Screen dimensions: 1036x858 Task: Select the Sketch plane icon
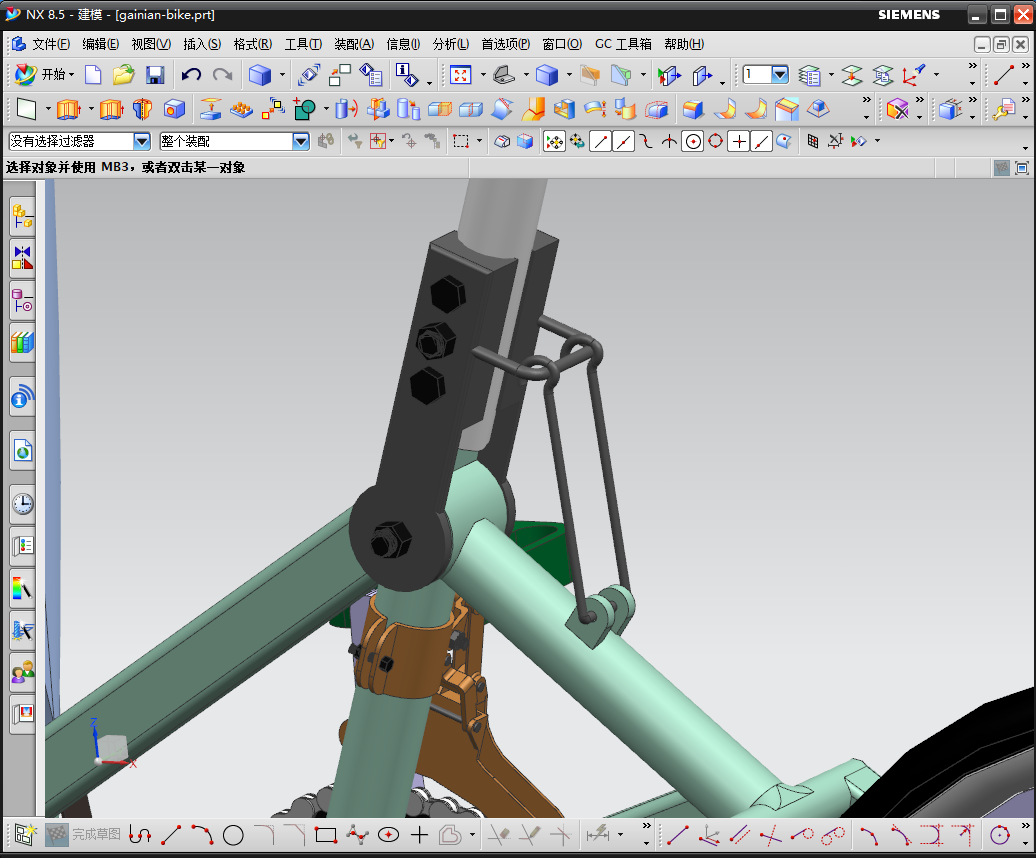coord(26,109)
